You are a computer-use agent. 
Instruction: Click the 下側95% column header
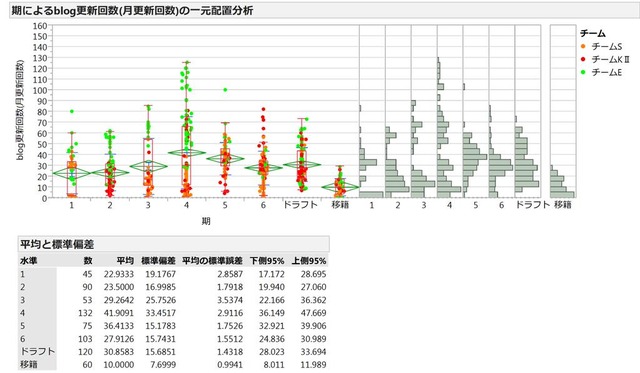pos(267,260)
